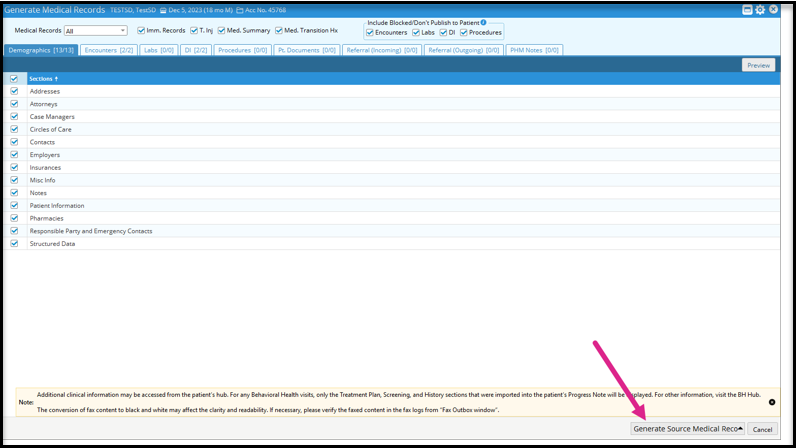Uncheck Responsible Party and Emergency Contacts checkbox
796x448 pixels.
[14, 231]
